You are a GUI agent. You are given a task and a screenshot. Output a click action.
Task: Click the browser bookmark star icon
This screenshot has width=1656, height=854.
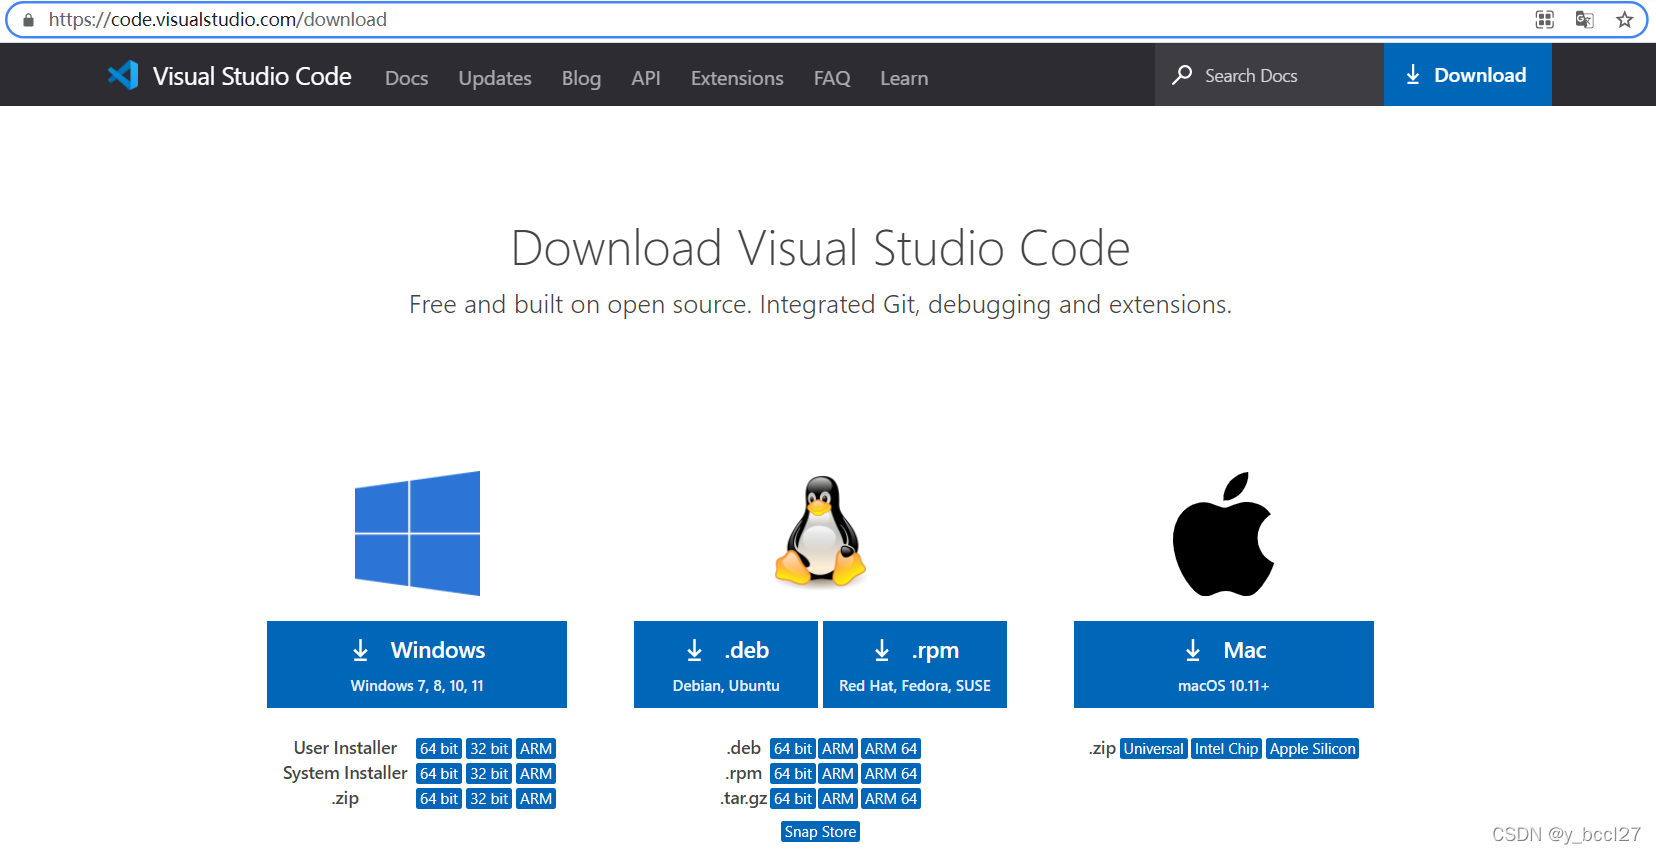[x=1625, y=19]
